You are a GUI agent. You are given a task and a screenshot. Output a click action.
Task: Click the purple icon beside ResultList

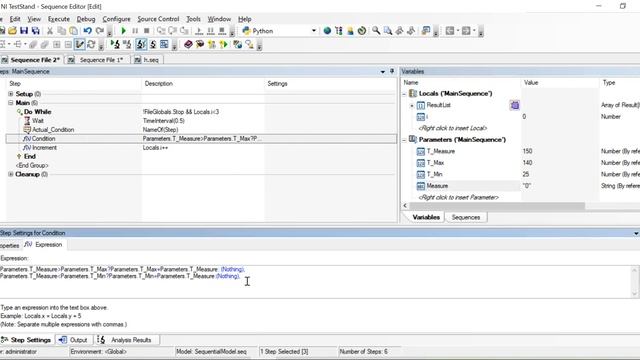[515, 105]
